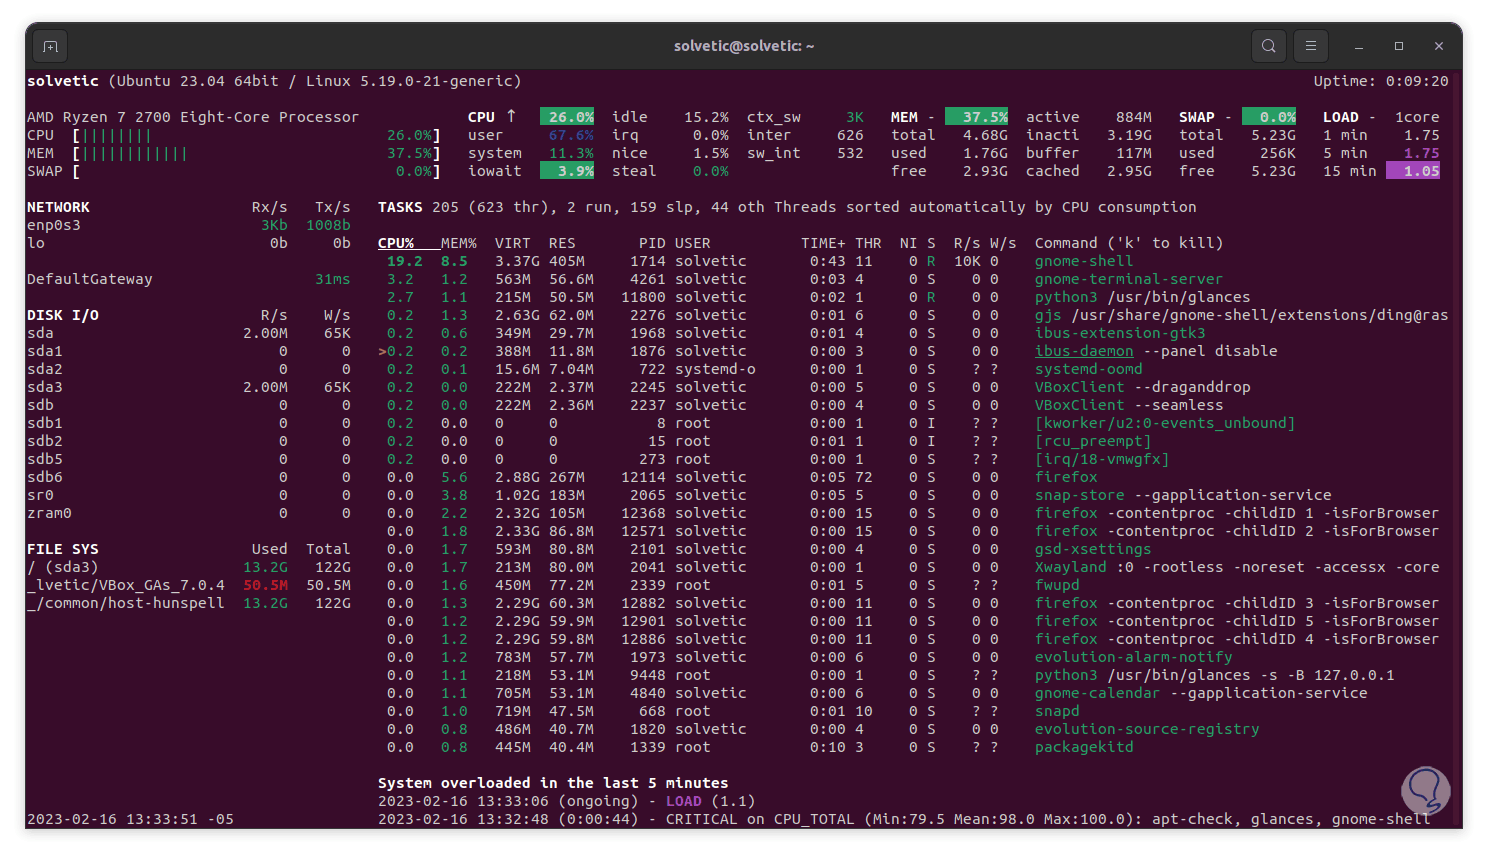Image resolution: width=1488 pixels, height=857 pixels.
Task: Open the terminal hamburger menu
Action: coord(1310,46)
